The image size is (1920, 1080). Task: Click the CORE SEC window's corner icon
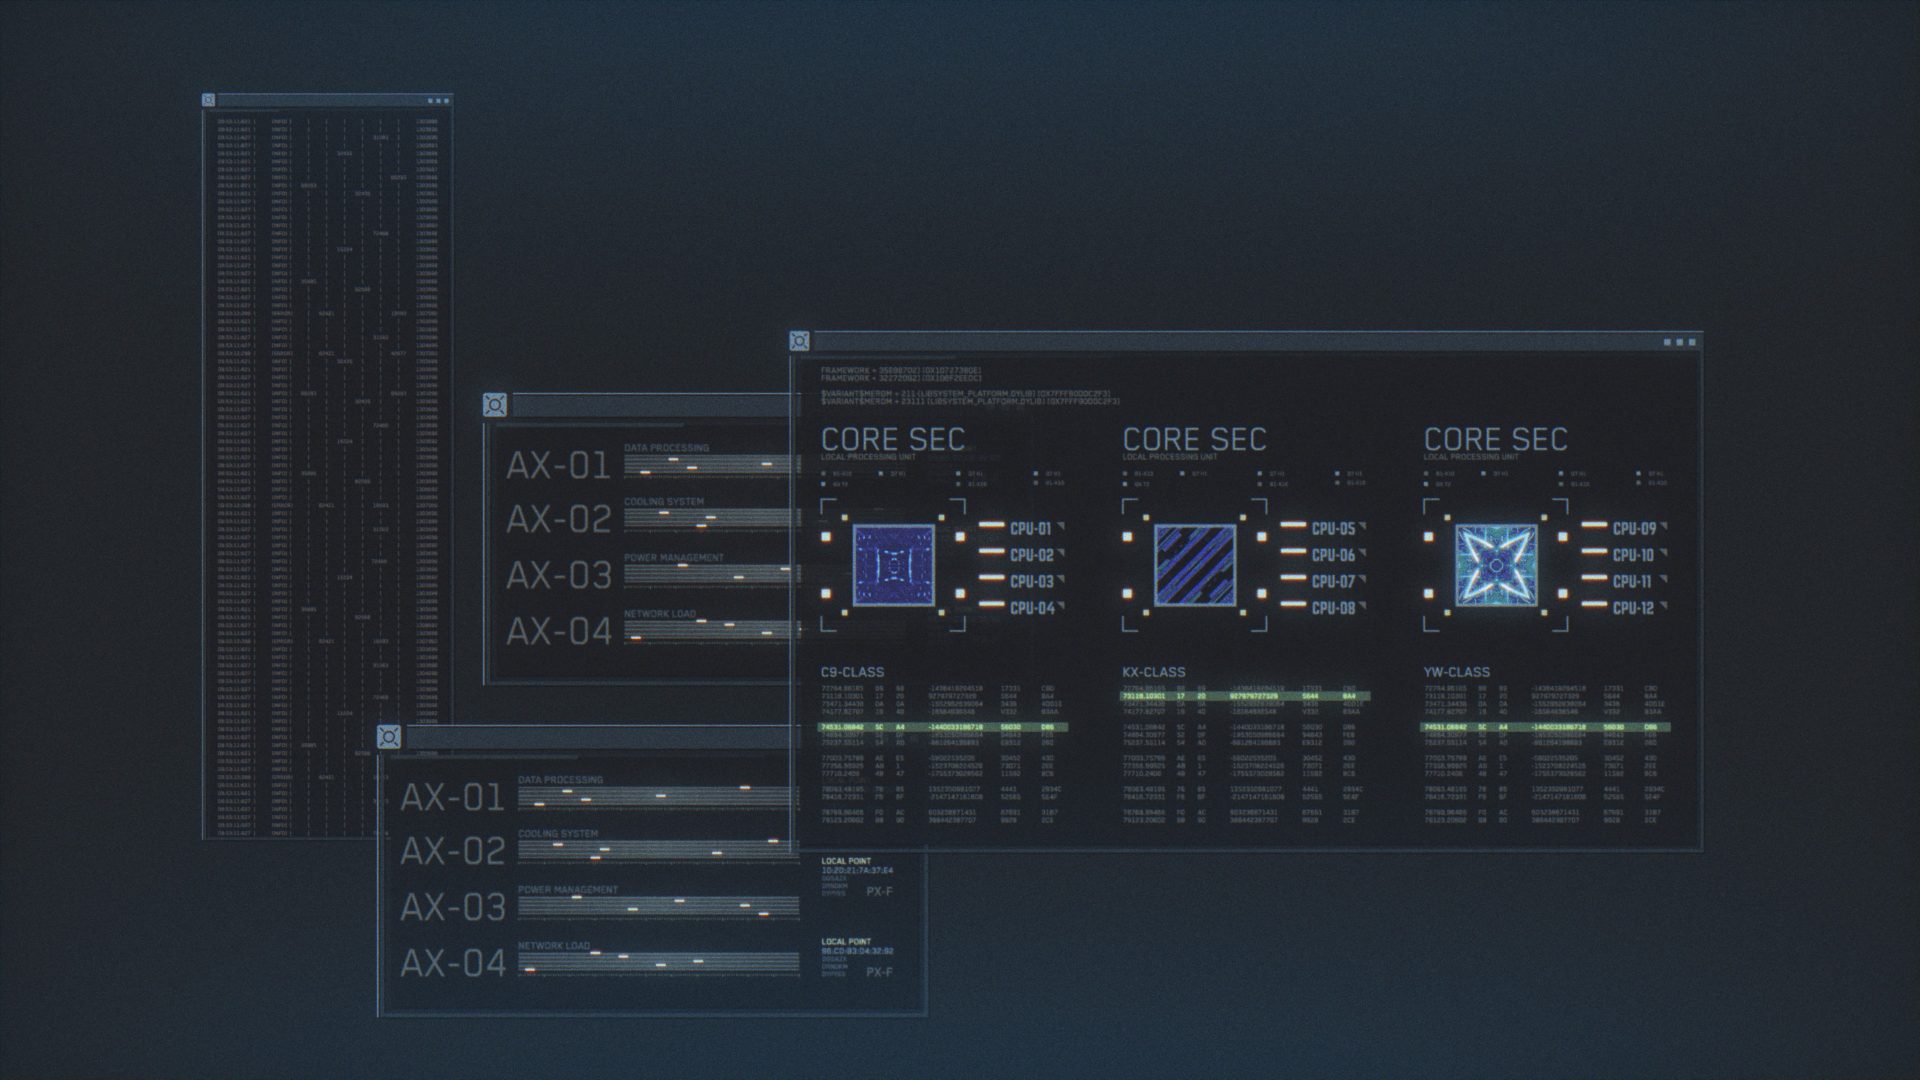[x=799, y=341]
